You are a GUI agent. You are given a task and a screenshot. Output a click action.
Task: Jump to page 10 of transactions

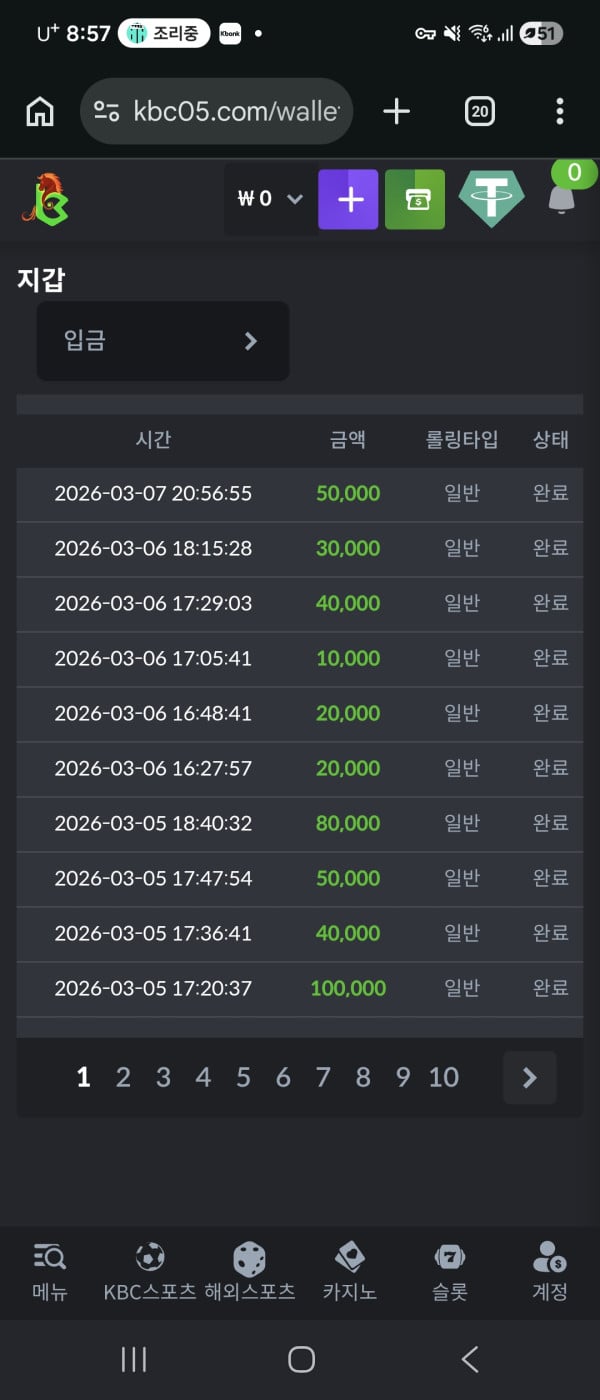point(443,1077)
